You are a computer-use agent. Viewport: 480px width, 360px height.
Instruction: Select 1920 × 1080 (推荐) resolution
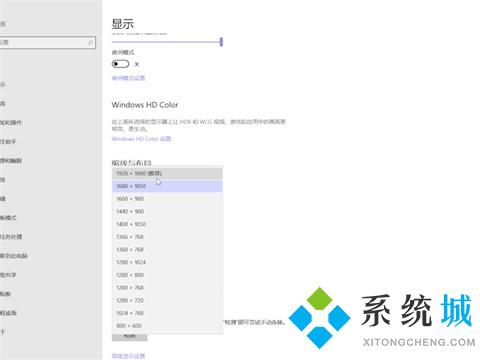click(167, 173)
